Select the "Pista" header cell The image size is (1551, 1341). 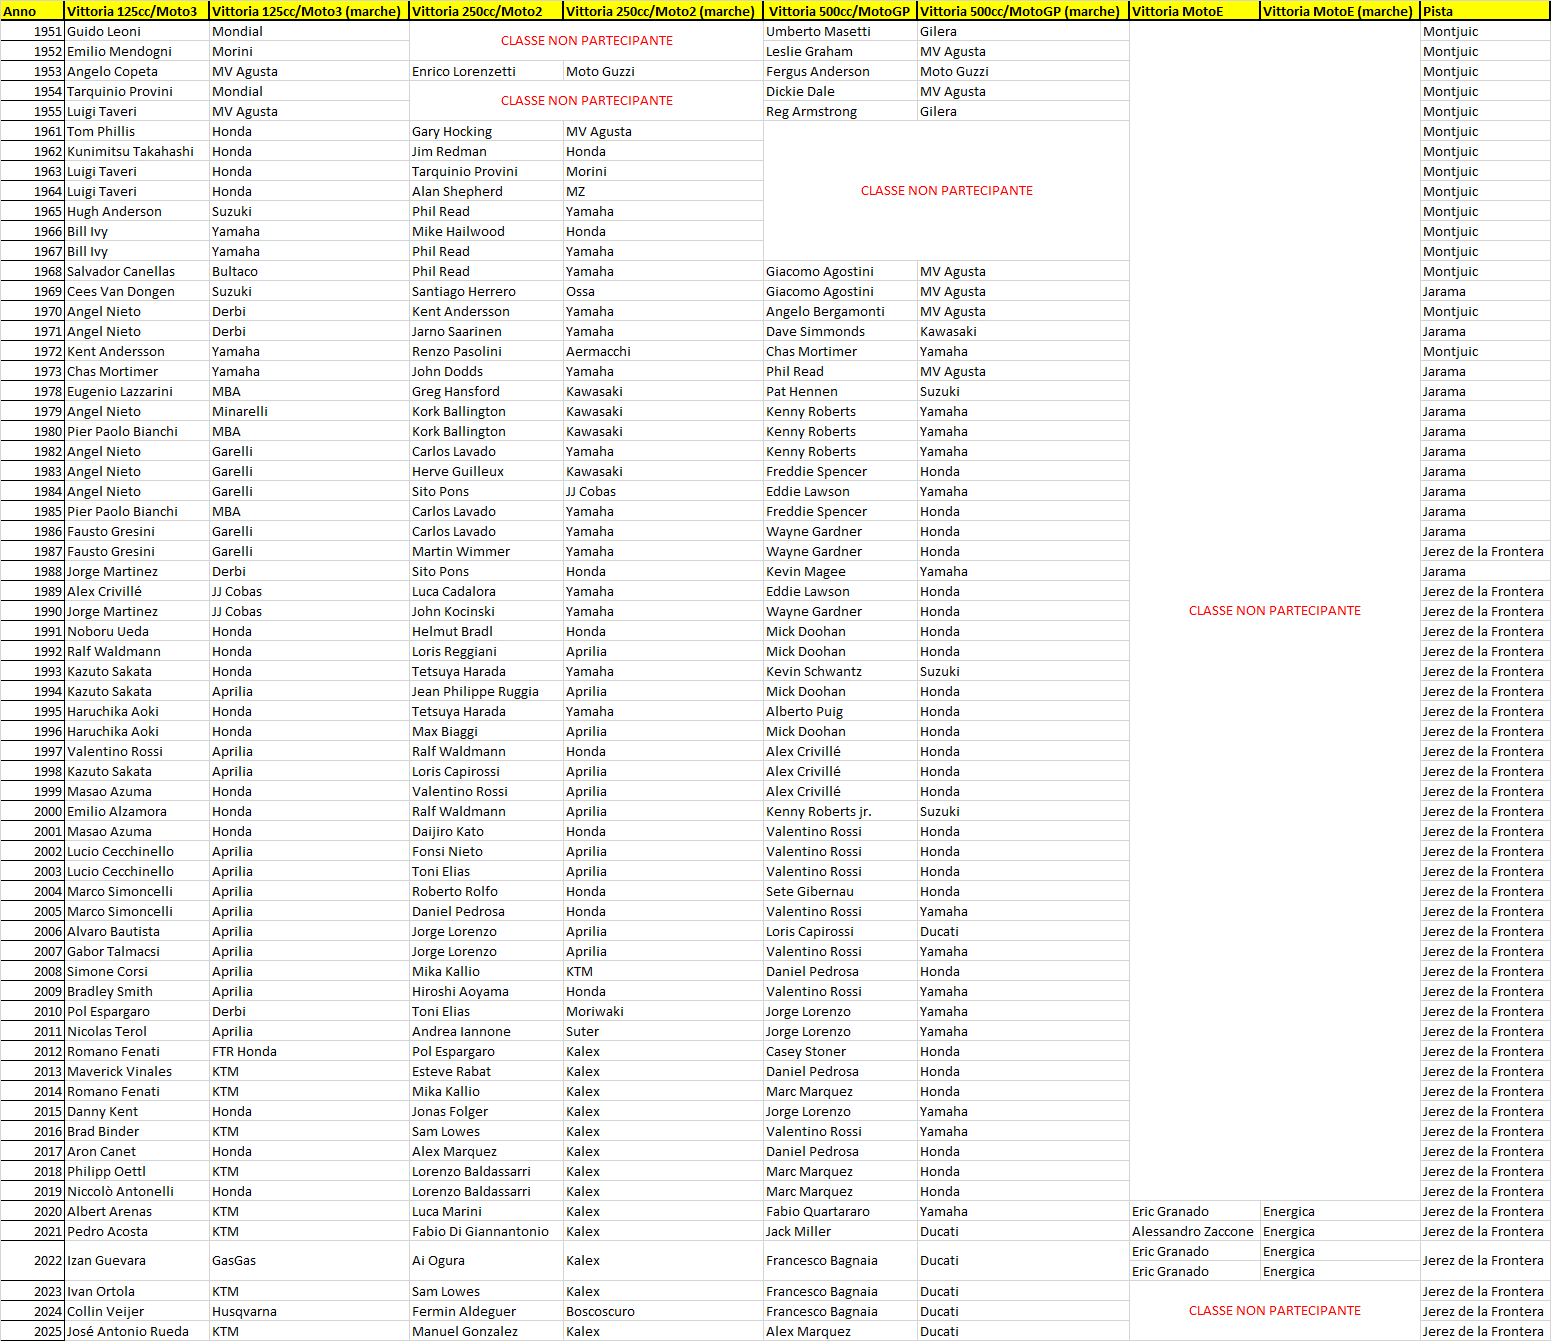[x=1484, y=11]
